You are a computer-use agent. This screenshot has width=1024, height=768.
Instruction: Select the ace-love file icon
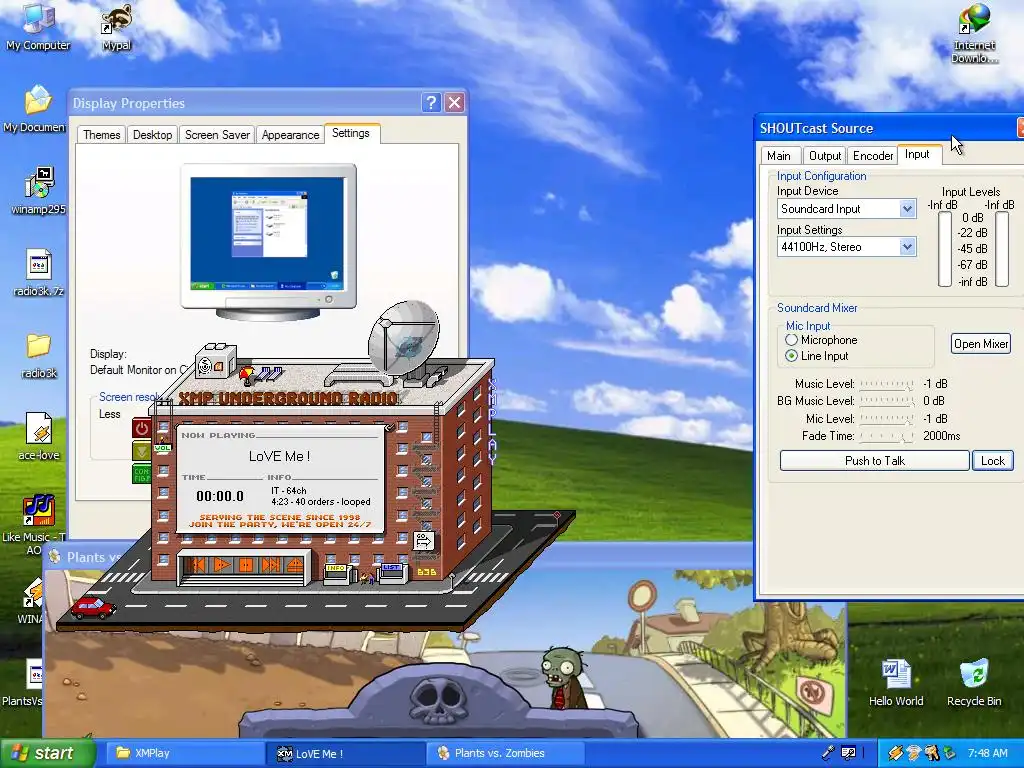click(x=39, y=436)
